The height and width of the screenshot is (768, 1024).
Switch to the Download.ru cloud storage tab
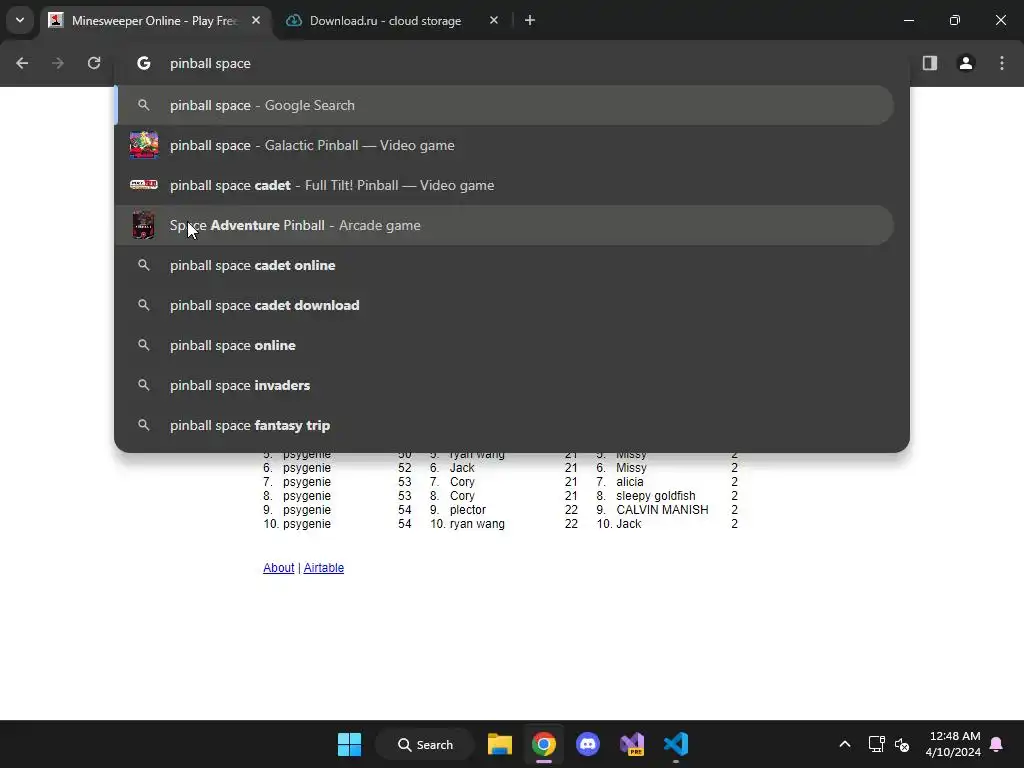[385, 20]
